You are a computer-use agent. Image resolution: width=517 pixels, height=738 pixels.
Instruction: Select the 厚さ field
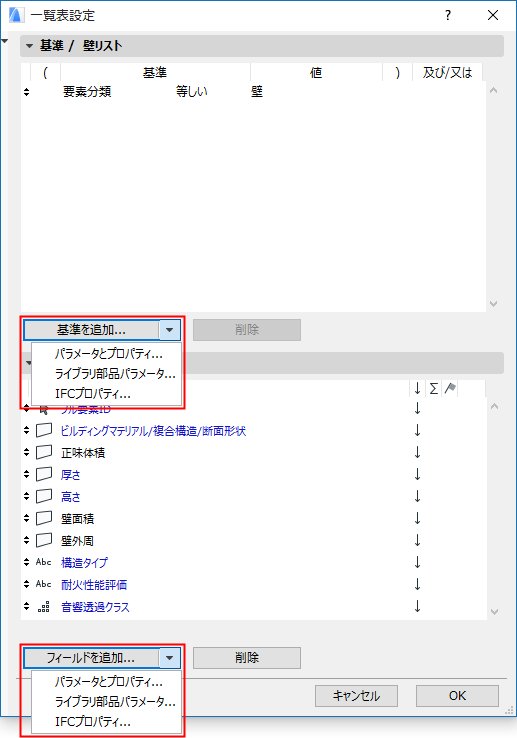click(x=71, y=474)
